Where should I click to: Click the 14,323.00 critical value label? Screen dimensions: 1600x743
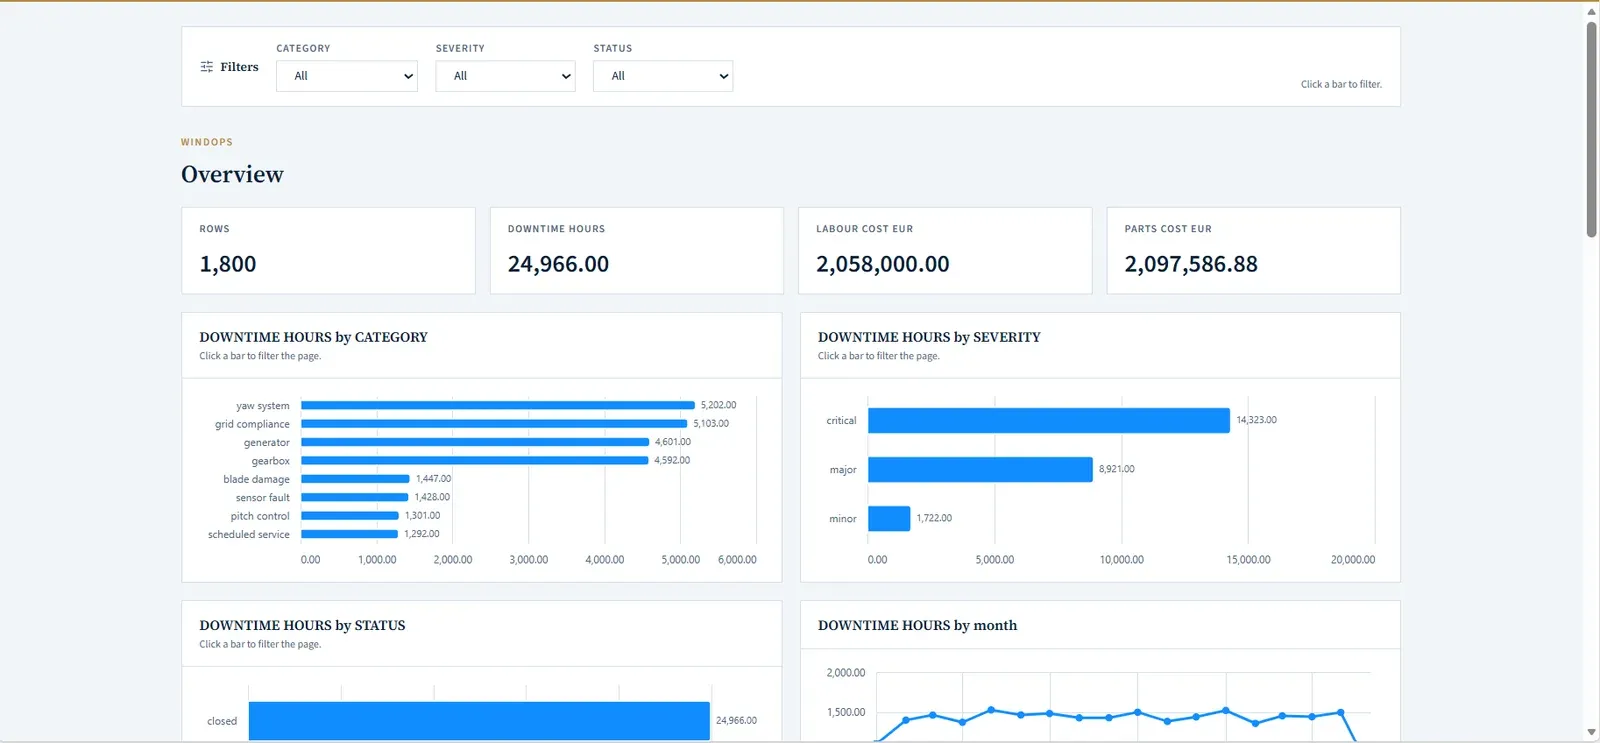pyautogui.click(x=1256, y=420)
